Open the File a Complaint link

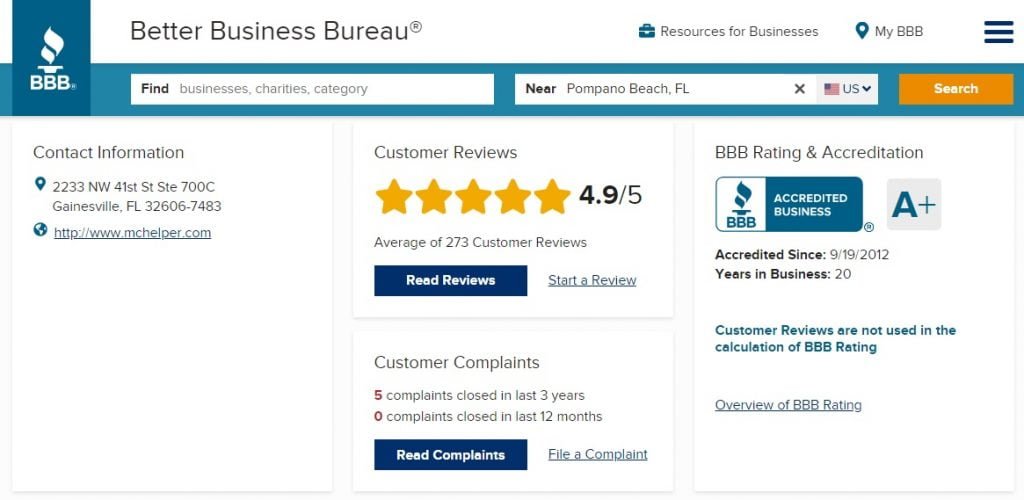point(597,455)
